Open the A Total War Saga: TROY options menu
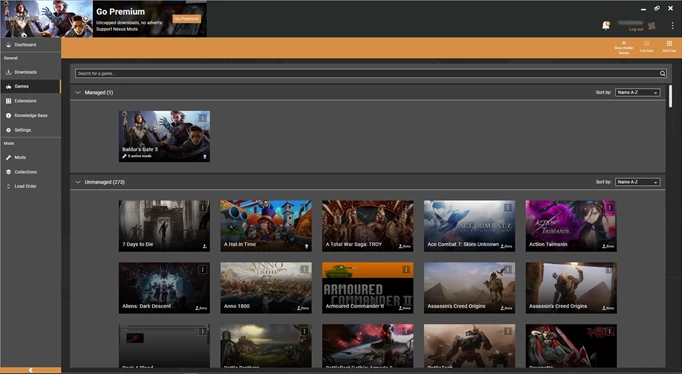Screen dimensions: 682x374 (406, 207)
